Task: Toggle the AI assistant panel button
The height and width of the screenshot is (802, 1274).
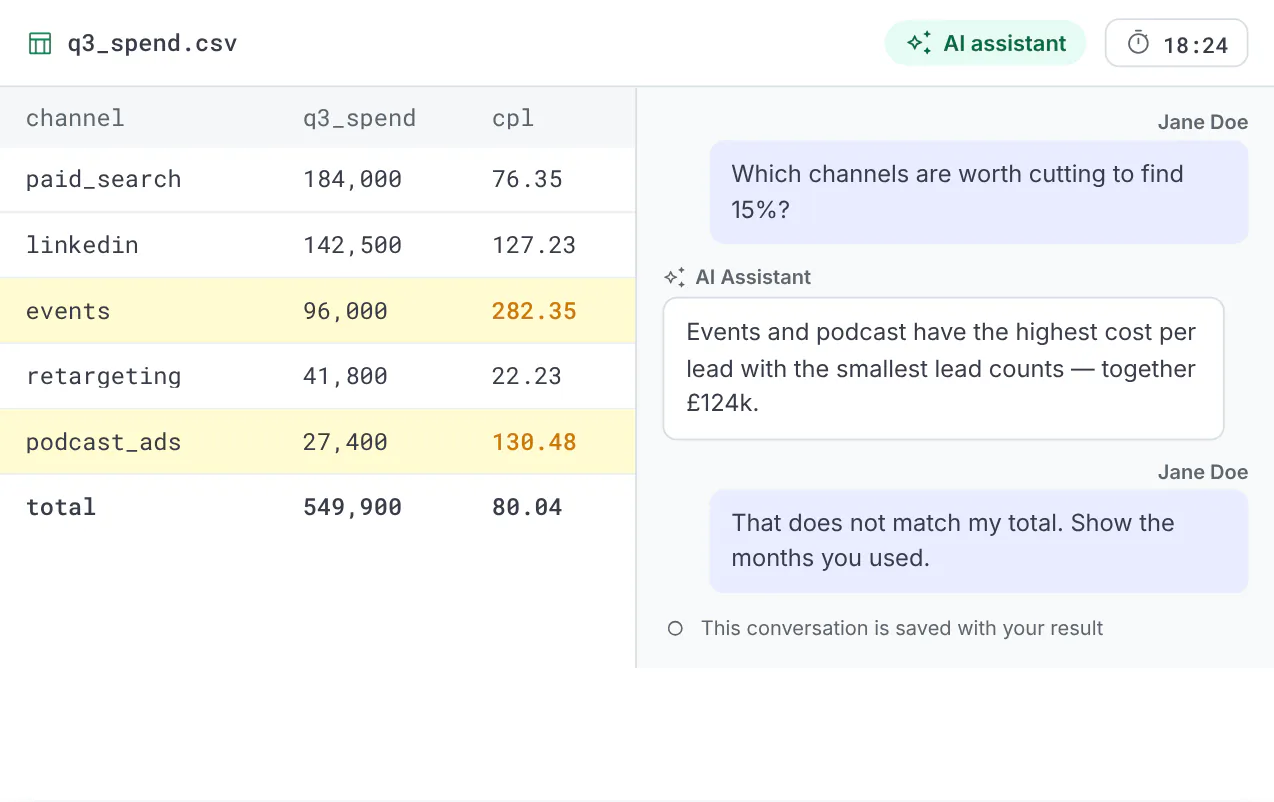Action: 985,43
